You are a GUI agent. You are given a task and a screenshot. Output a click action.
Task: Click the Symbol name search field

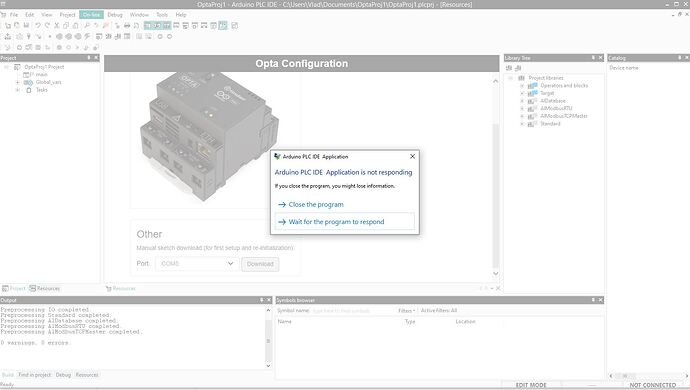coord(353,311)
